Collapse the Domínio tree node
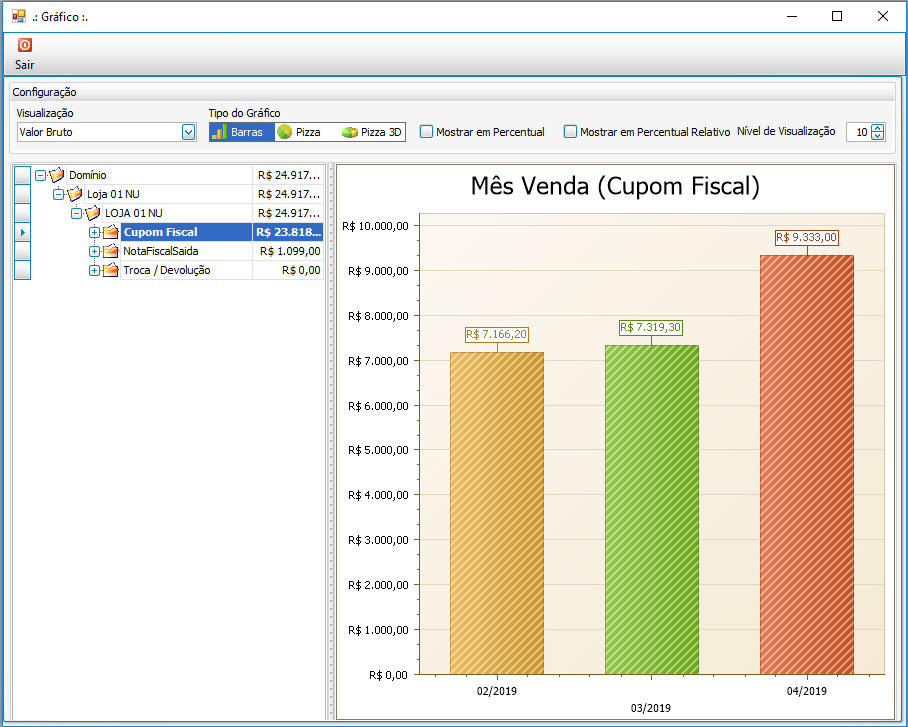This screenshot has height=727, width=908. click(40, 175)
